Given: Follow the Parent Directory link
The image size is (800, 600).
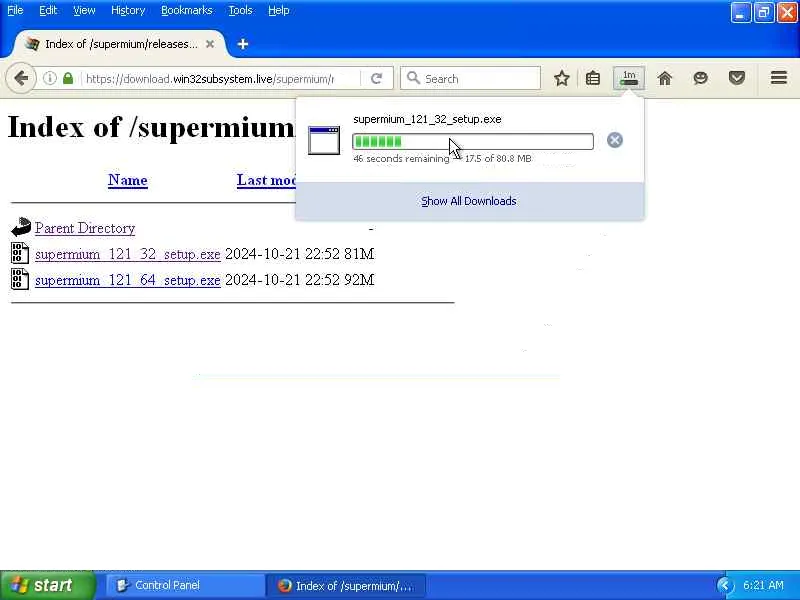Looking at the screenshot, I should tap(85, 228).
